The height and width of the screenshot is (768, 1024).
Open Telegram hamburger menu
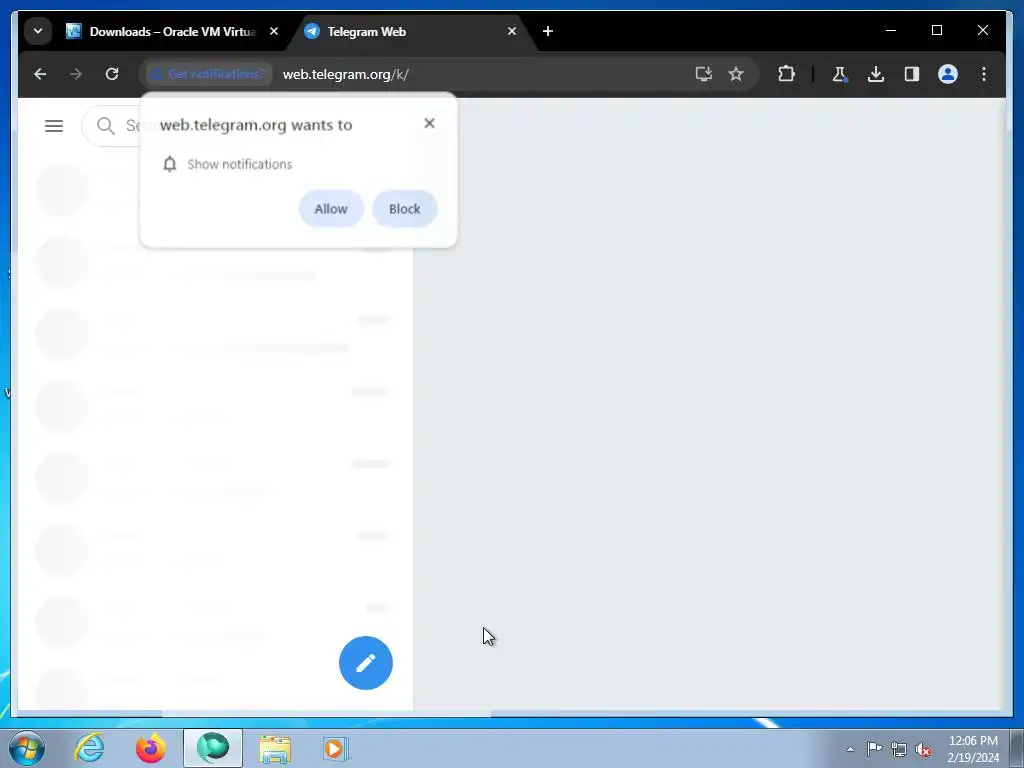point(54,125)
